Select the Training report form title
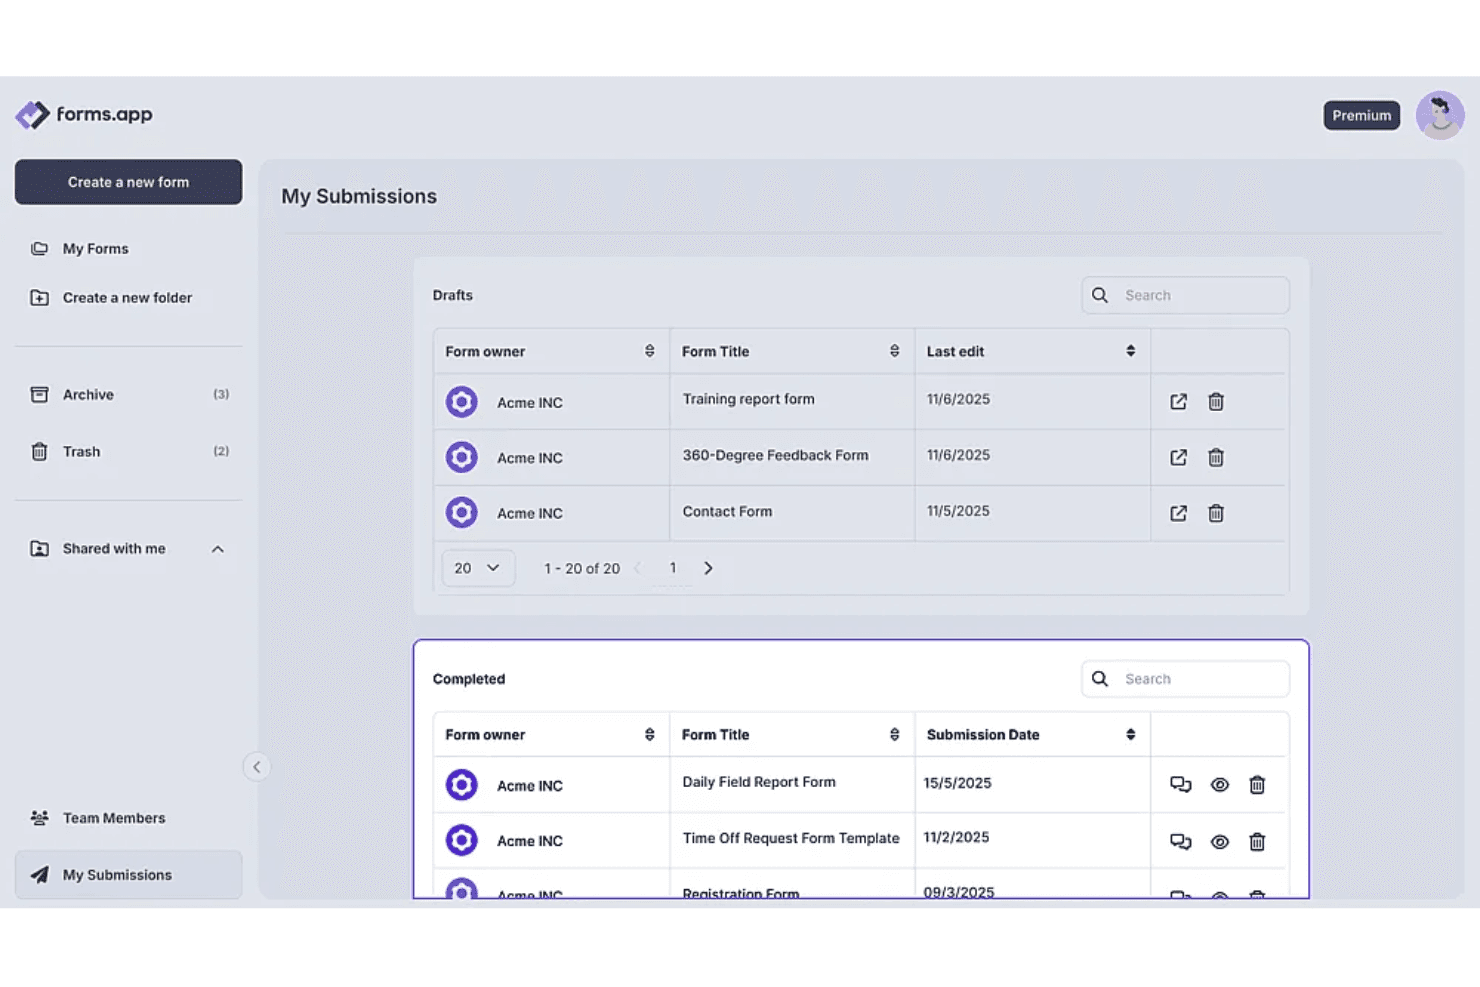 [748, 399]
